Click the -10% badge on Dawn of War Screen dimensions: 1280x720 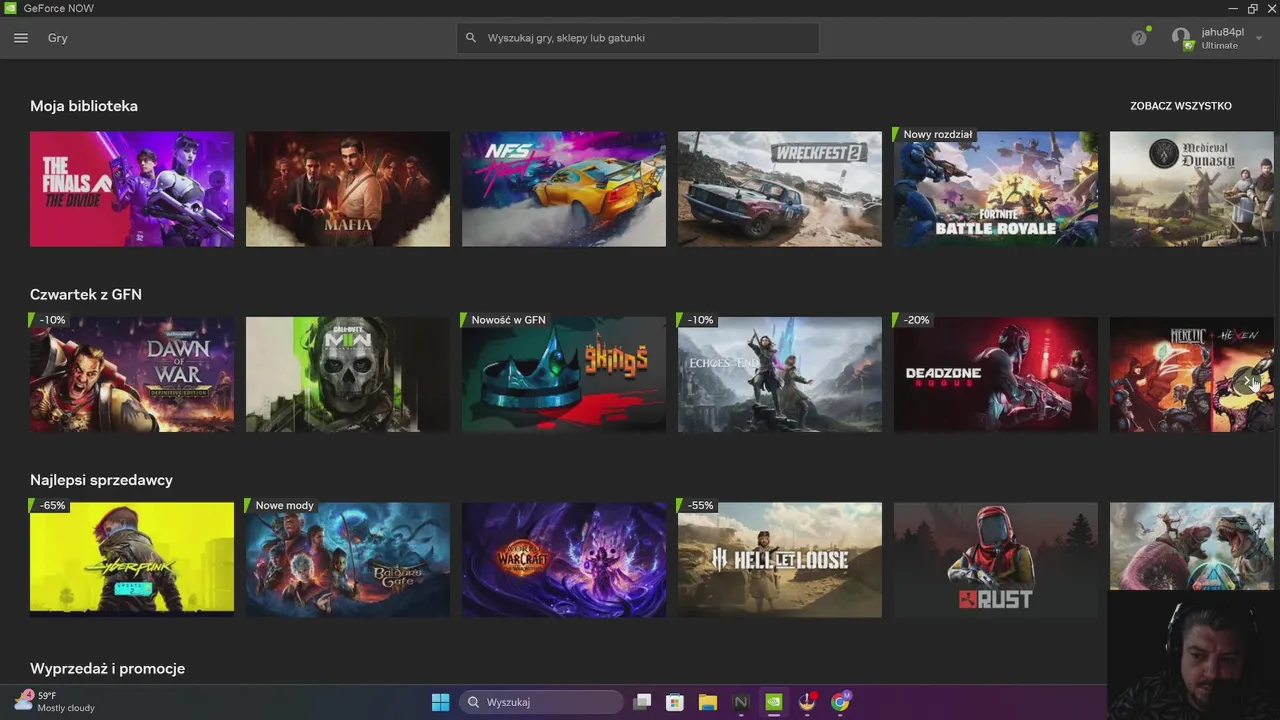[x=51, y=320]
